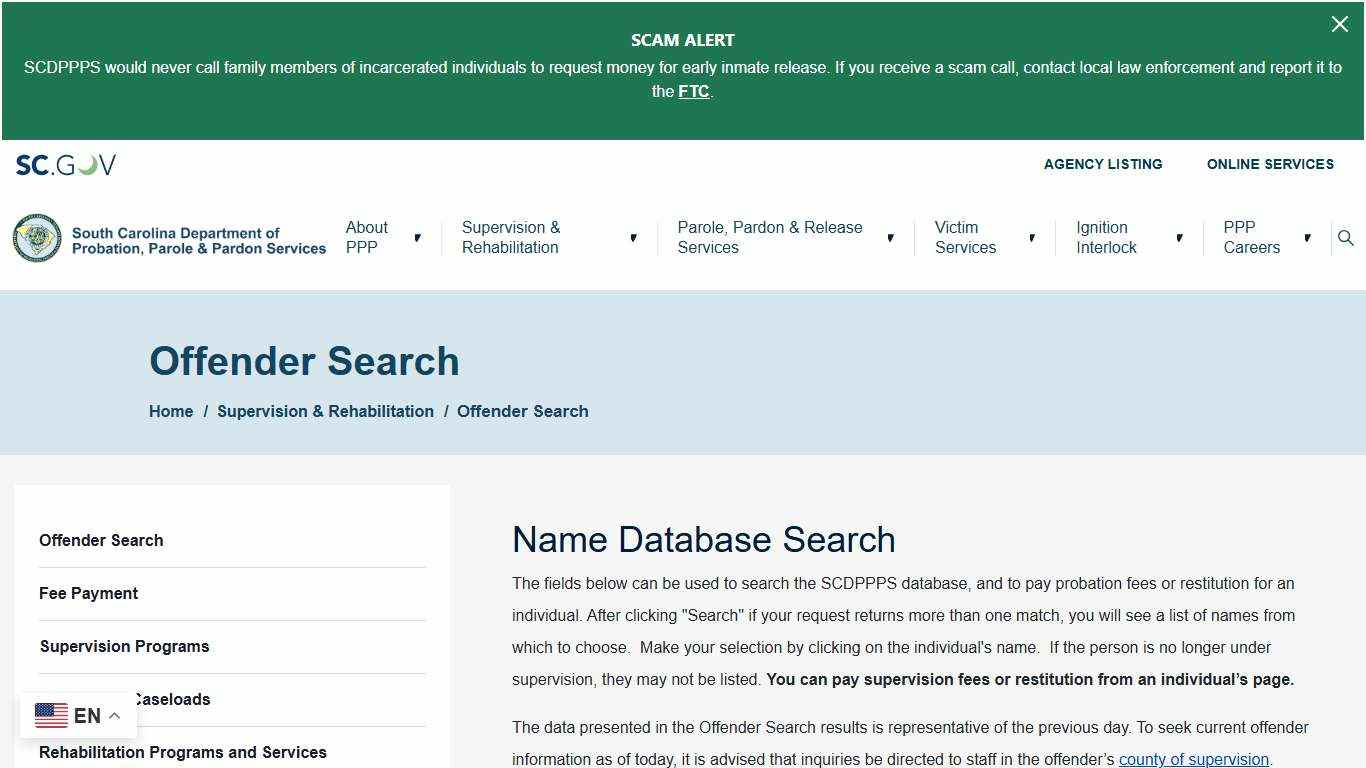
Task: Select Fee Payment in the sidebar
Action: (88, 593)
